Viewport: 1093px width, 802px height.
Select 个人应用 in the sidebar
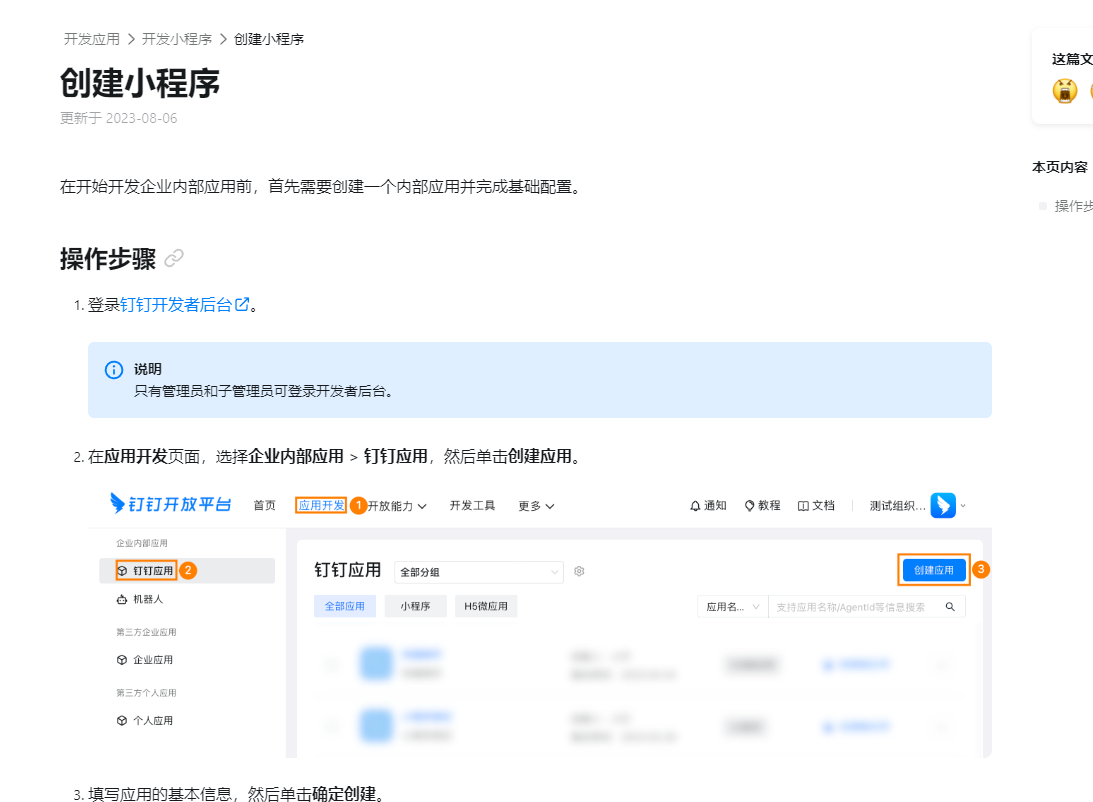click(x=145, y=720)
